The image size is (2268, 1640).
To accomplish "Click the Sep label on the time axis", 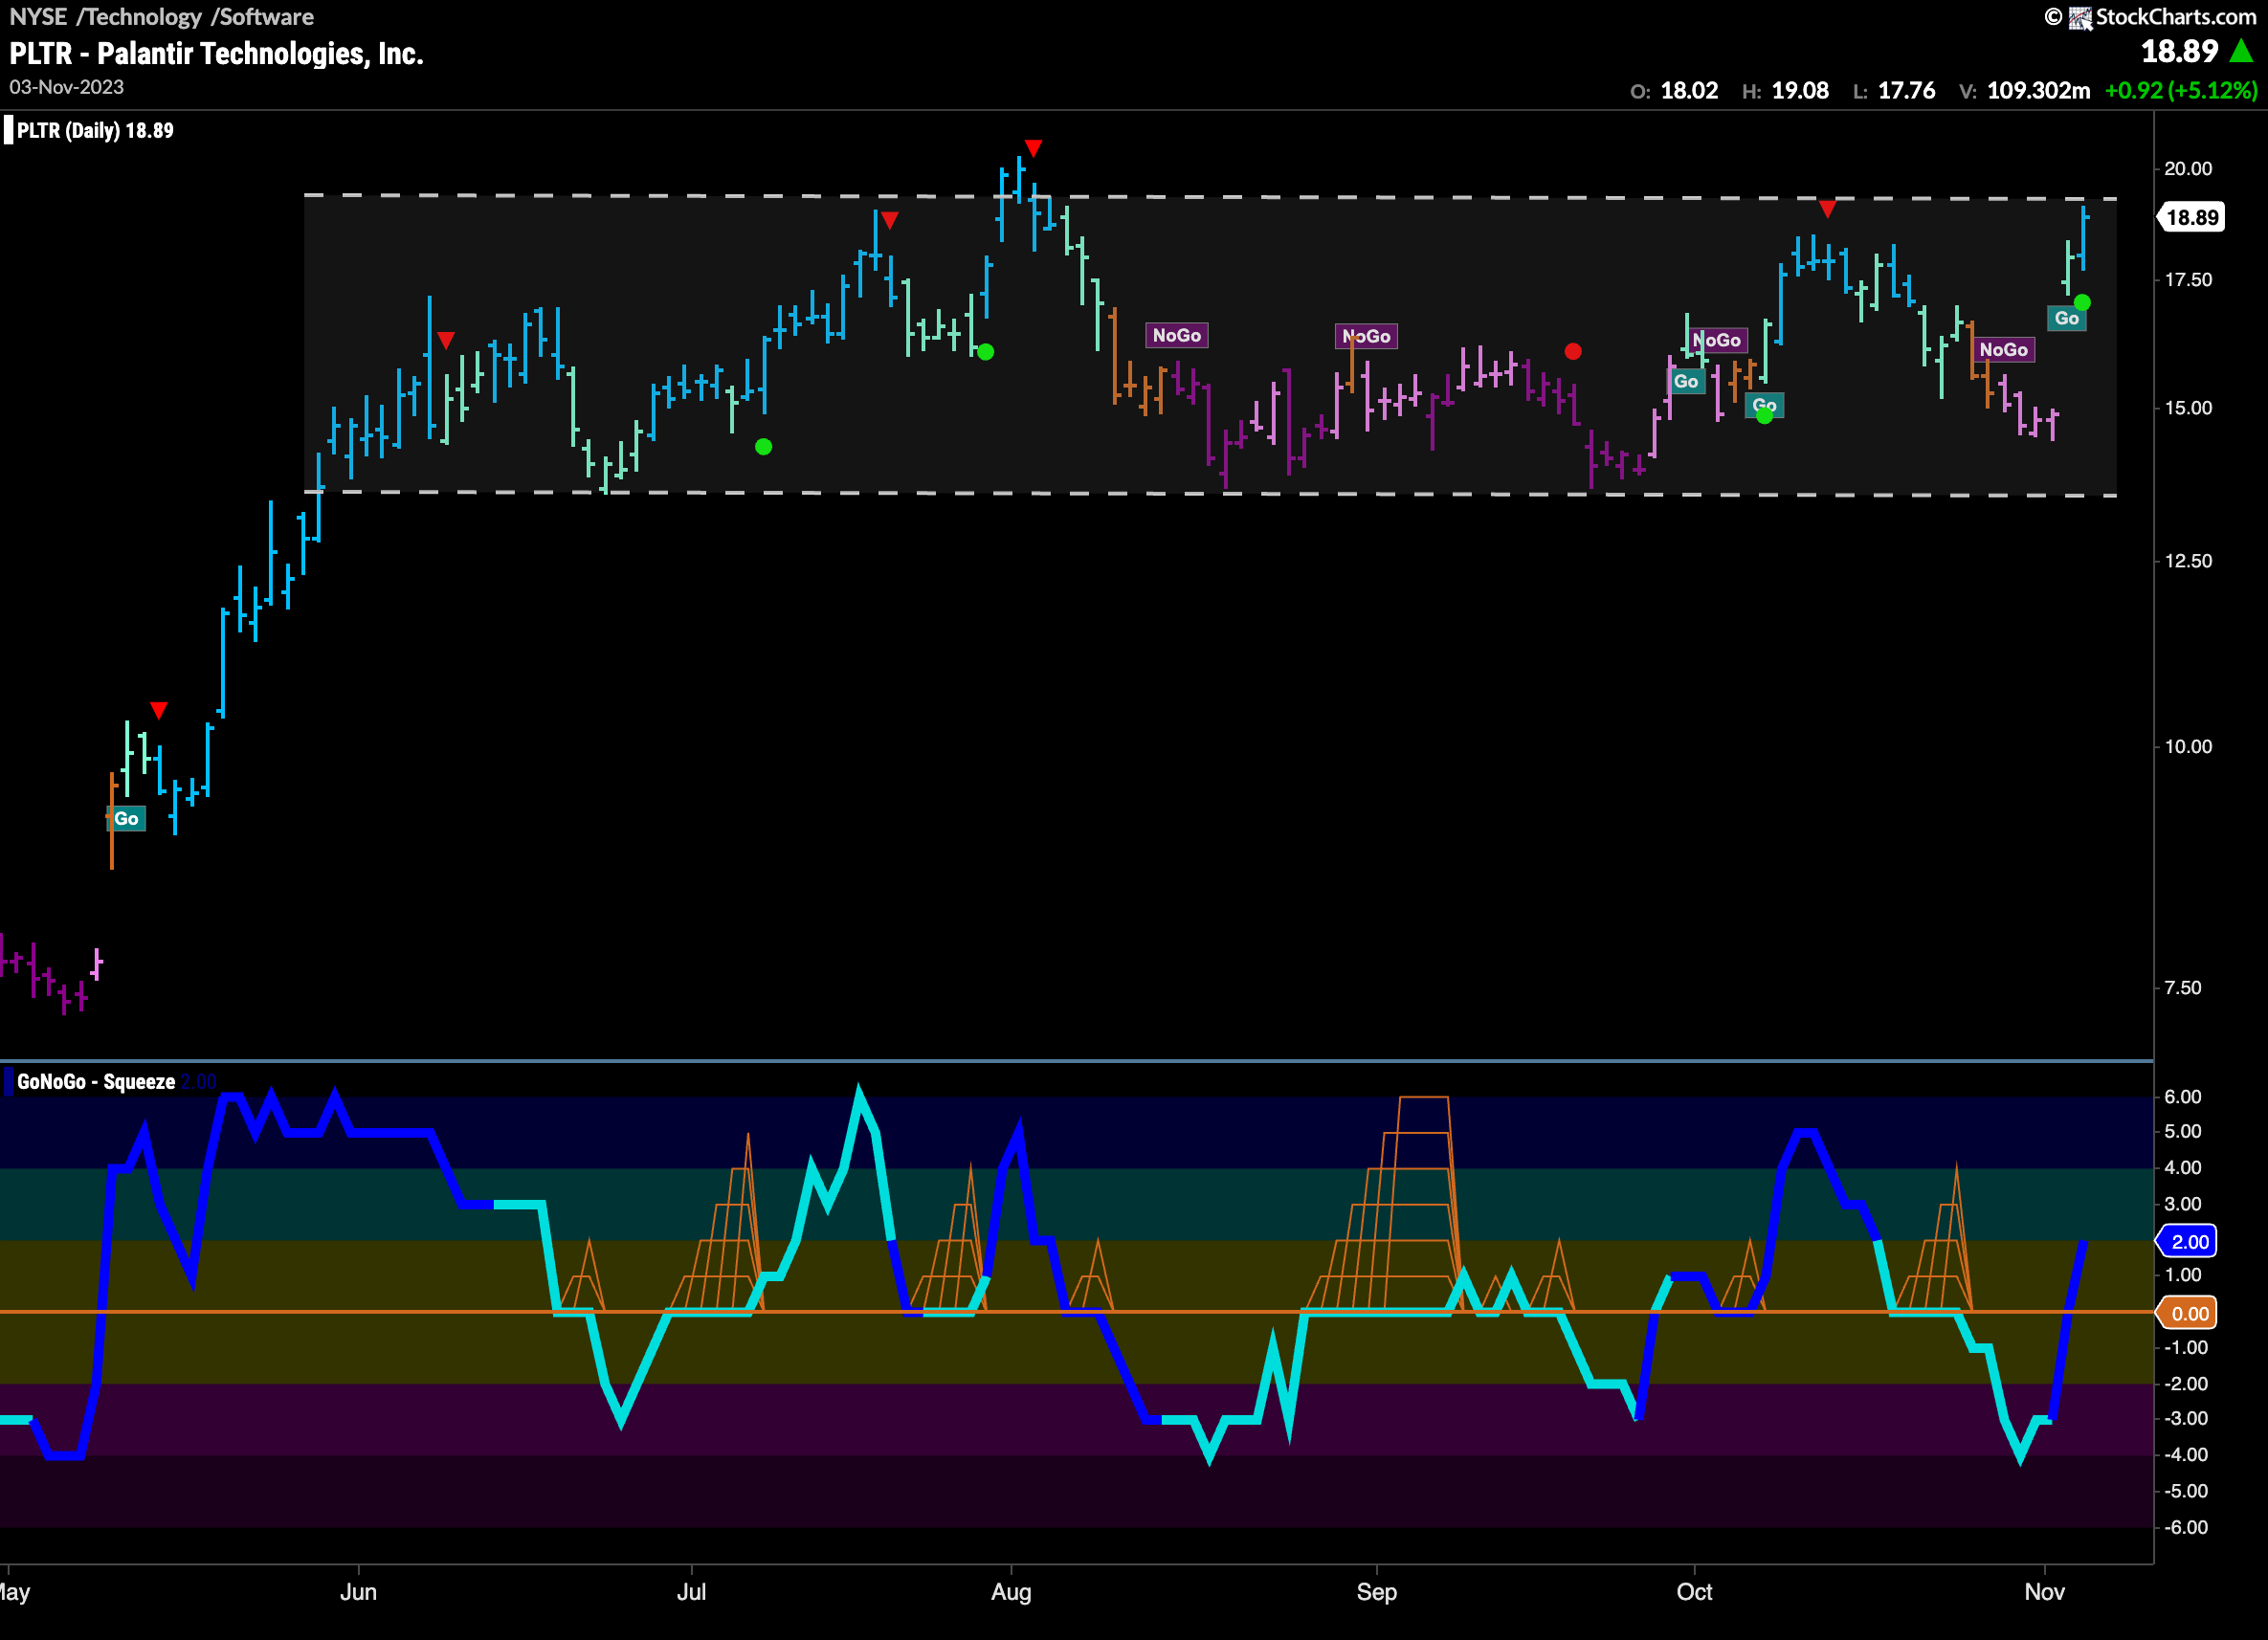I will (1376, 1591).
